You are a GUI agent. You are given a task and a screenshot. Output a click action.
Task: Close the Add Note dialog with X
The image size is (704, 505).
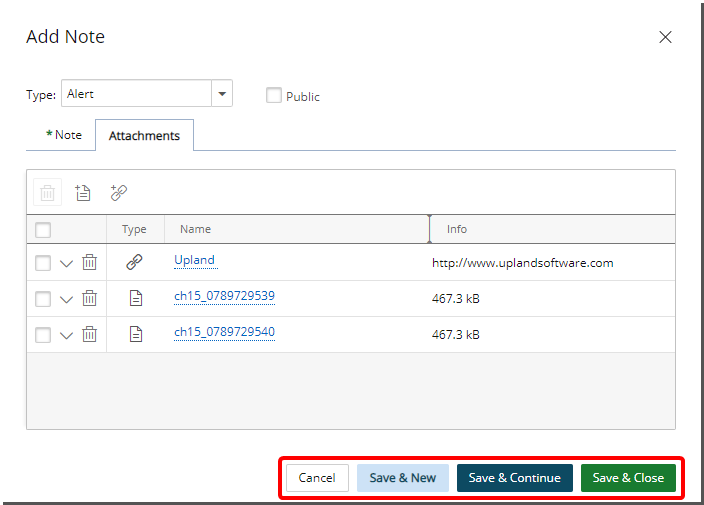665,37
